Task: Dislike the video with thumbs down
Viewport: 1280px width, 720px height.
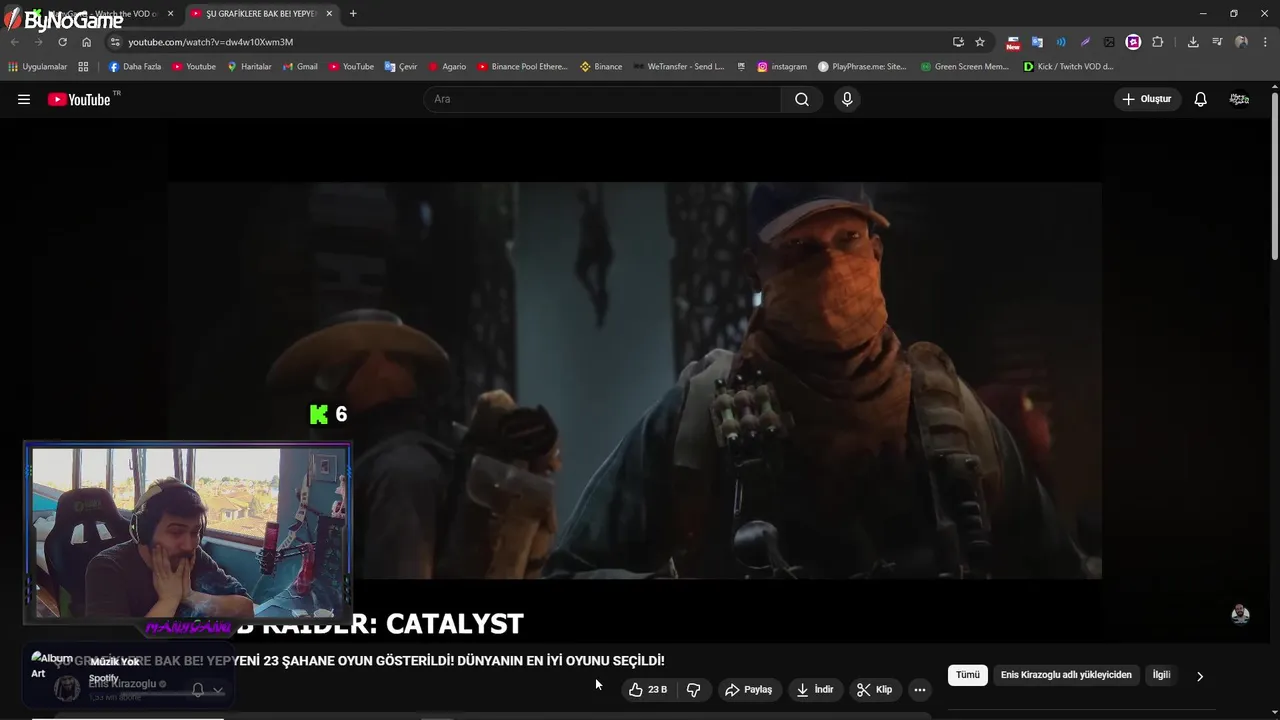Action: [x=693, y=689]
